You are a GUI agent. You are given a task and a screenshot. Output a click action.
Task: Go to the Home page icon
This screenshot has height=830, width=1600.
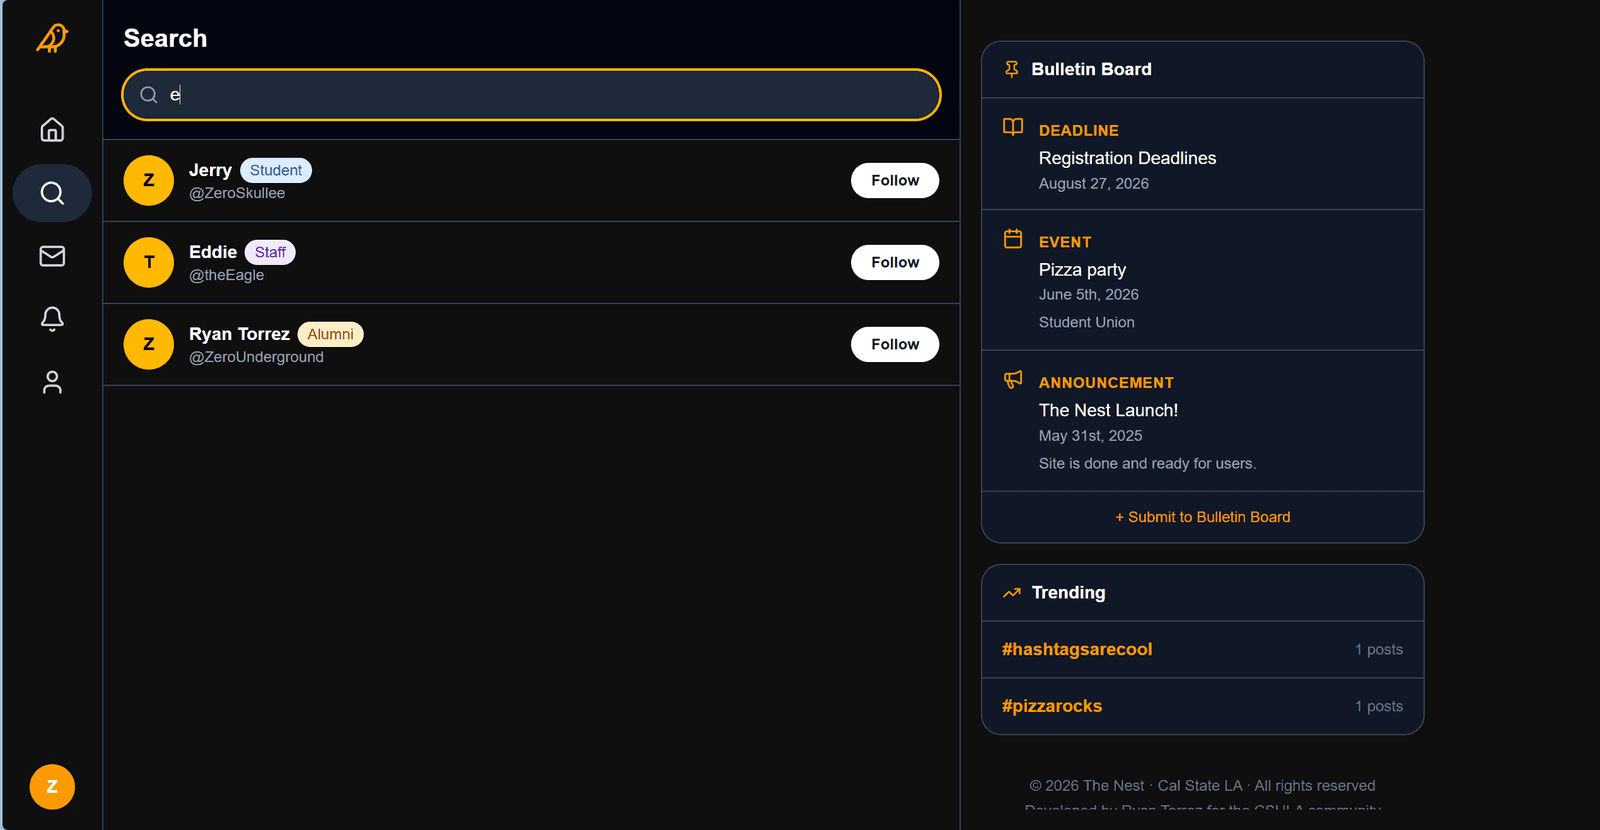tap(52, 130)
